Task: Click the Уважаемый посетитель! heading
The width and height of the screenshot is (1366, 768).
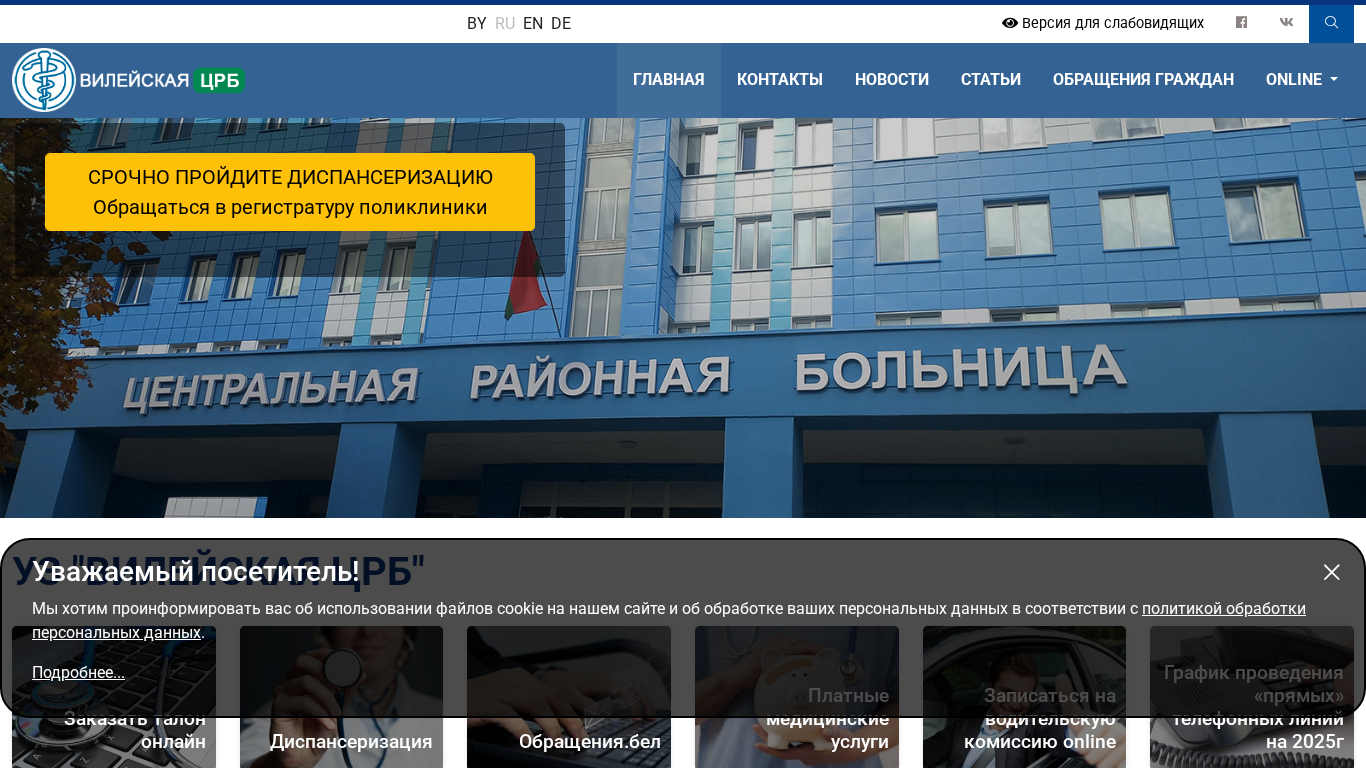Action: tap(195, 571)
